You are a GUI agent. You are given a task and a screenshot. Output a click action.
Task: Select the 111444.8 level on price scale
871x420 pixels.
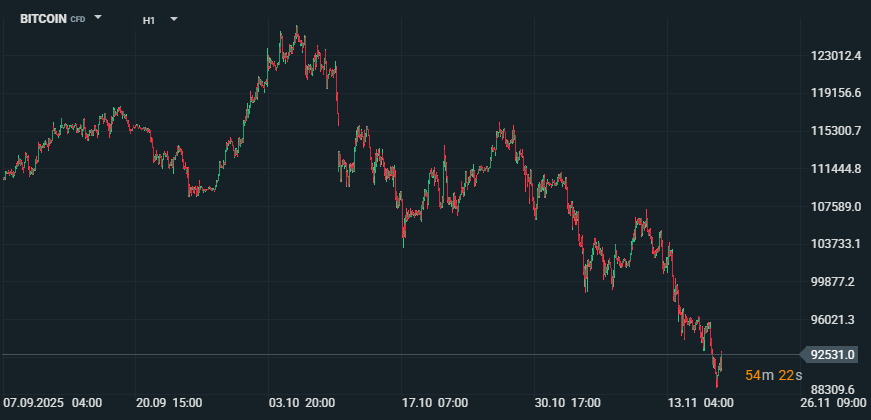[836, 168]
